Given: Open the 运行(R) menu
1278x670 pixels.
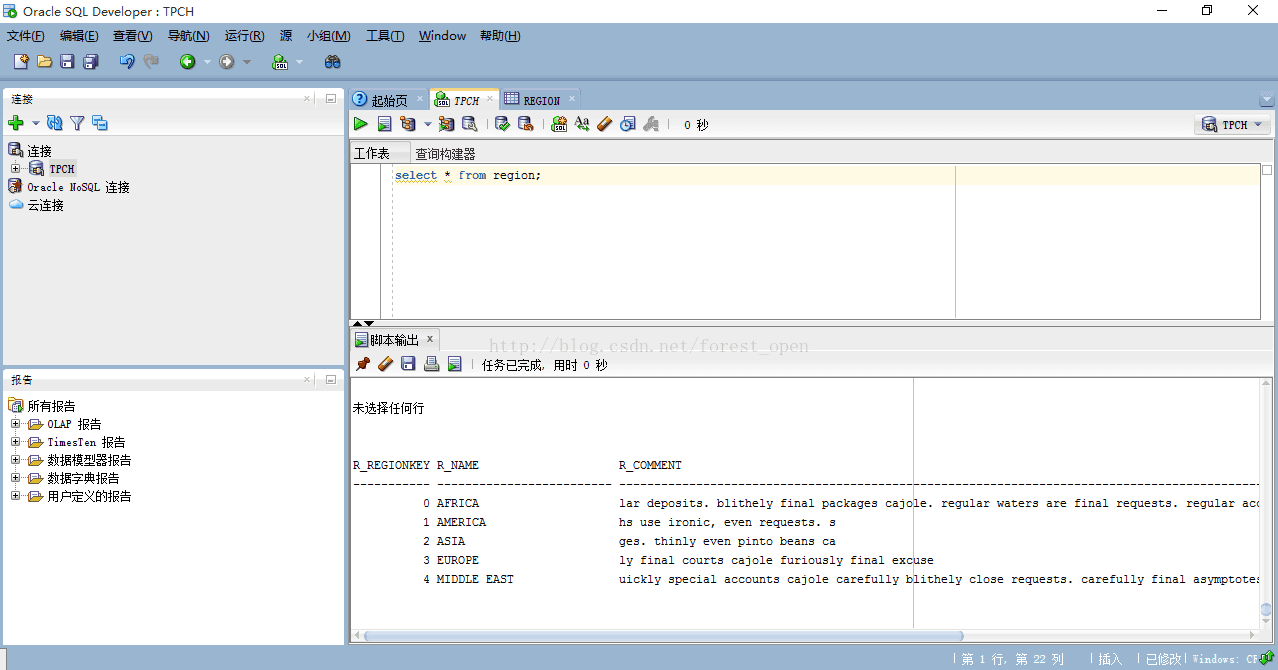Looking at the screenshot, I should coord(244,36).
